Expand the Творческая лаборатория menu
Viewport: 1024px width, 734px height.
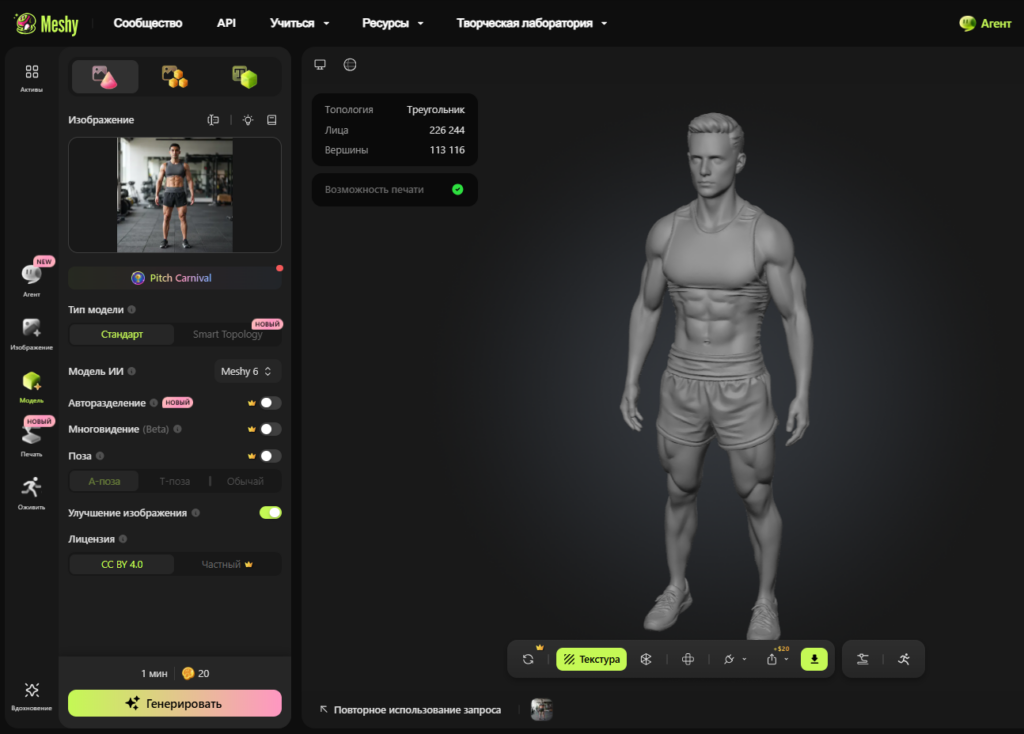point(532,23)
